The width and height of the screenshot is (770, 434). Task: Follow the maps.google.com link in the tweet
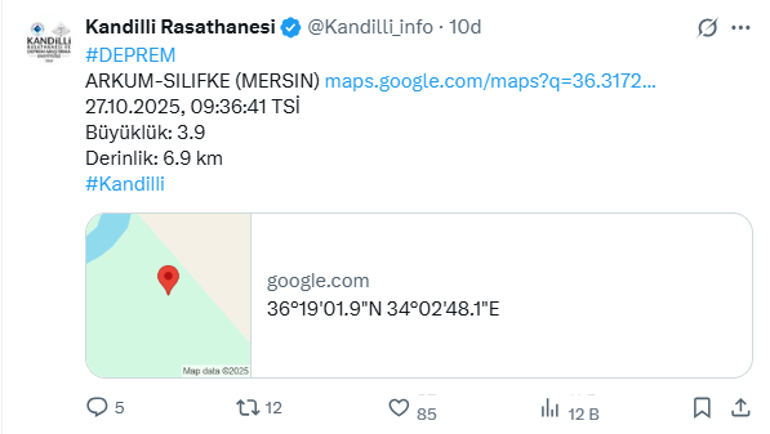pyautogui.click(x=491, y=80)
